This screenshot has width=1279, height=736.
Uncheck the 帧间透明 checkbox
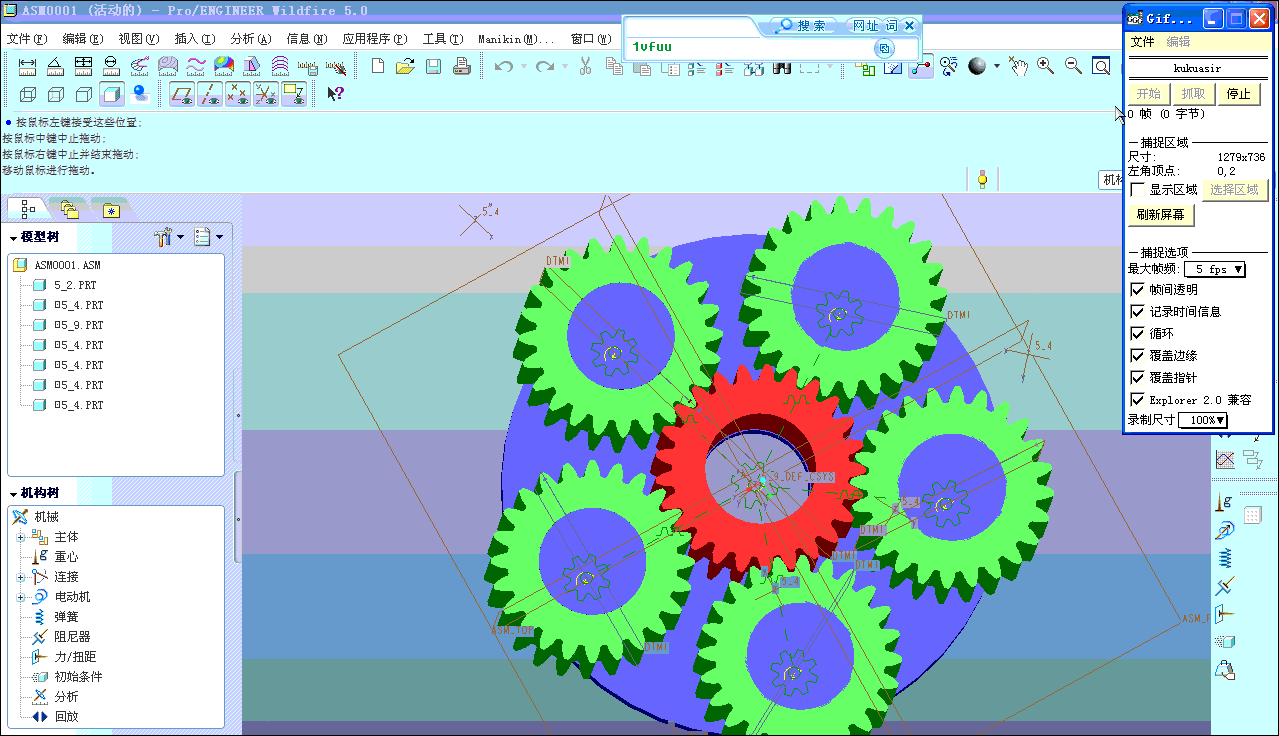click(1137, 289)
